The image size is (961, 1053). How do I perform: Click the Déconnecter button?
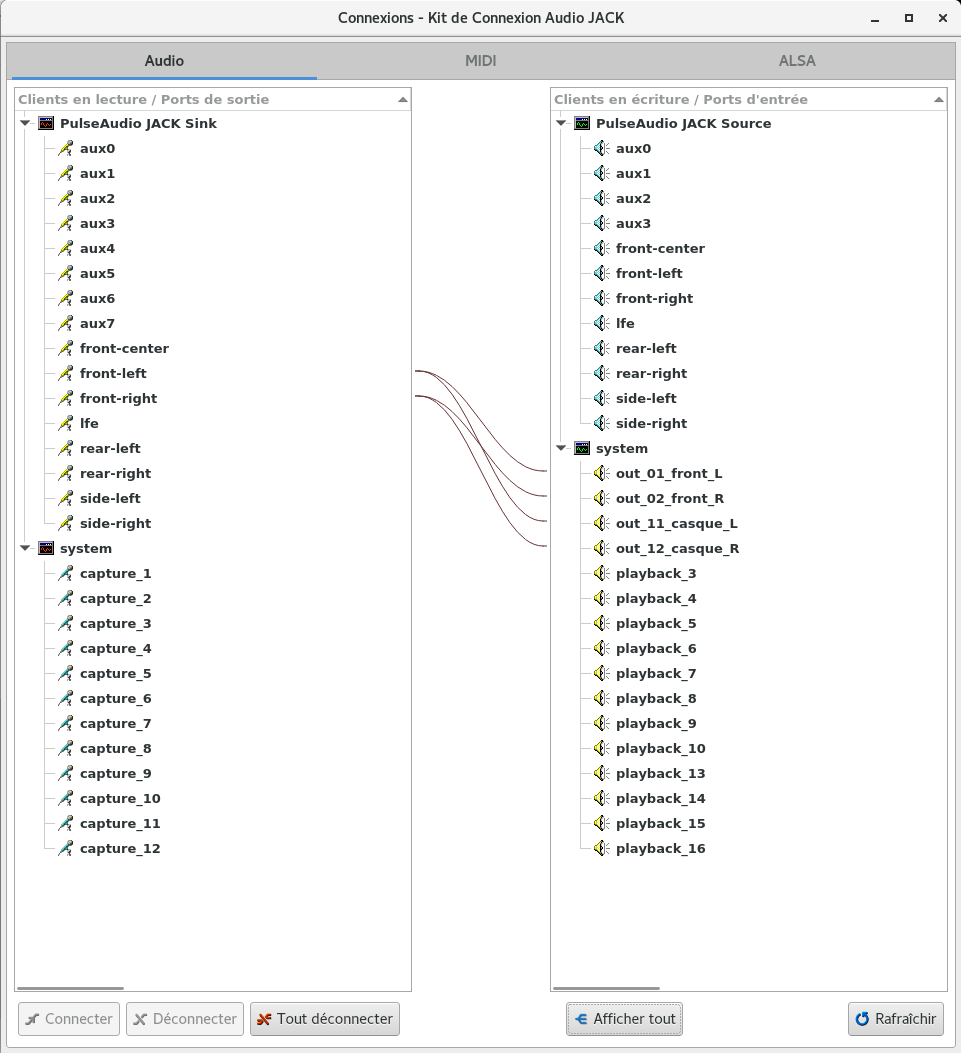pyautogui.click(x=185, y=1019)
